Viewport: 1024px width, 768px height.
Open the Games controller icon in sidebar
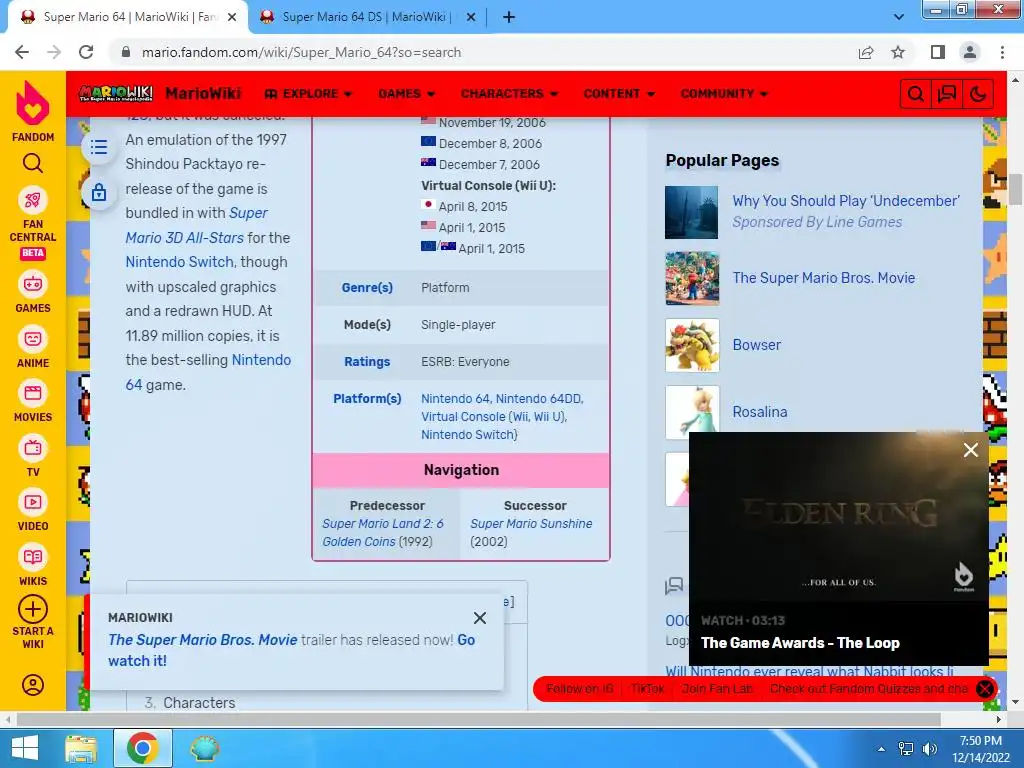click(33, 285)
